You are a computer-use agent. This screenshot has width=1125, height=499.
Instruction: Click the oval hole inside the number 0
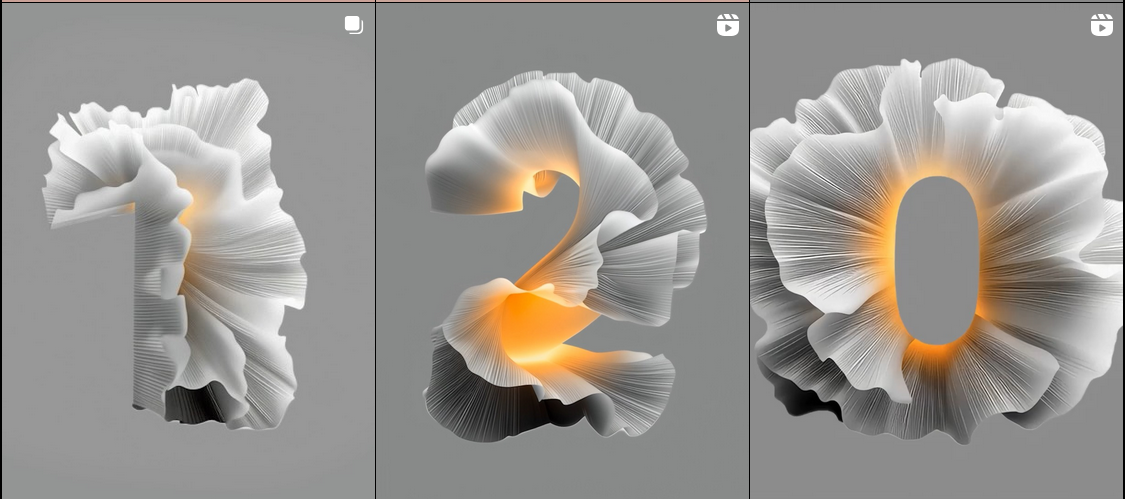(x=936, y=260)
